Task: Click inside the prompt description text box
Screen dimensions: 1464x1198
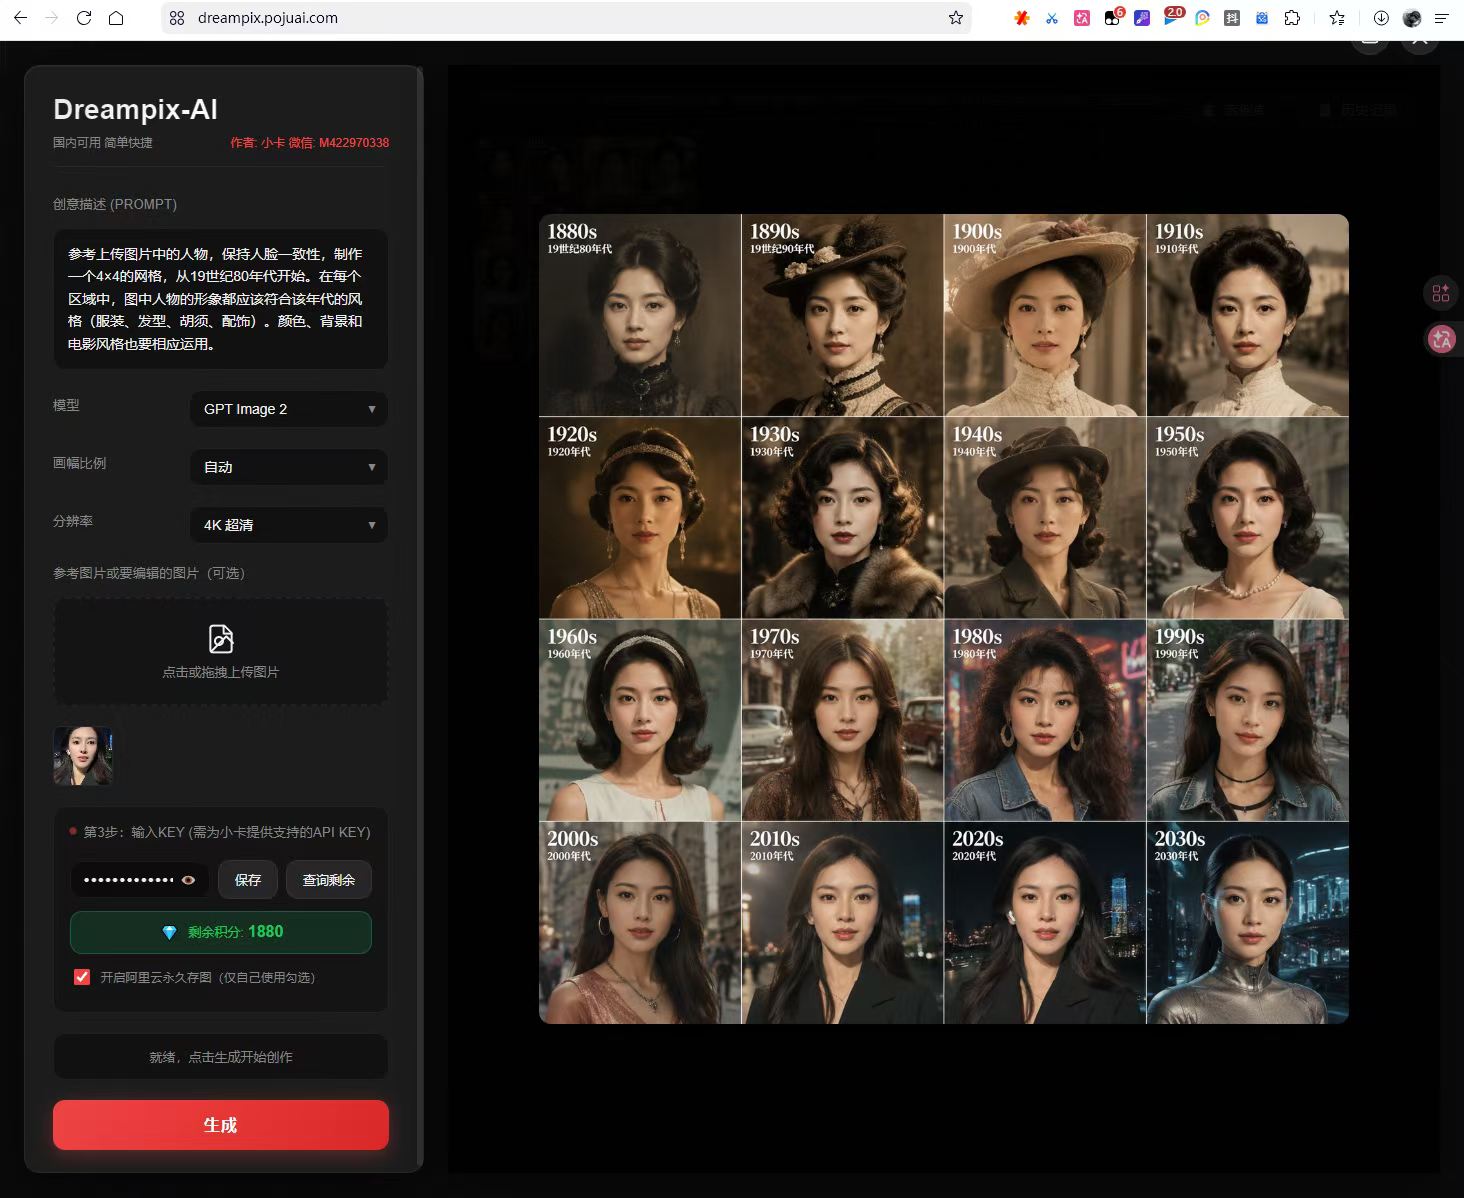Action: [x=221, y=299]
